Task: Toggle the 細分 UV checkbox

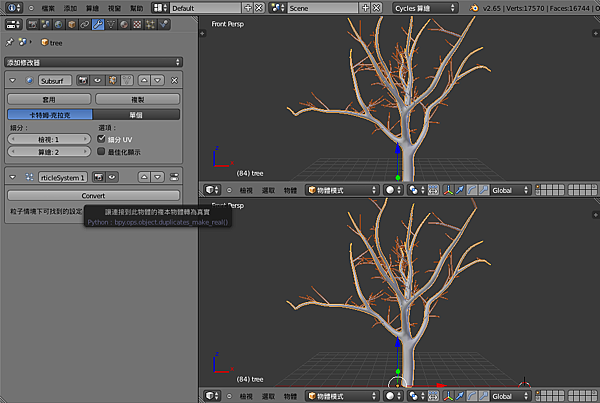Action: [100, 139]
